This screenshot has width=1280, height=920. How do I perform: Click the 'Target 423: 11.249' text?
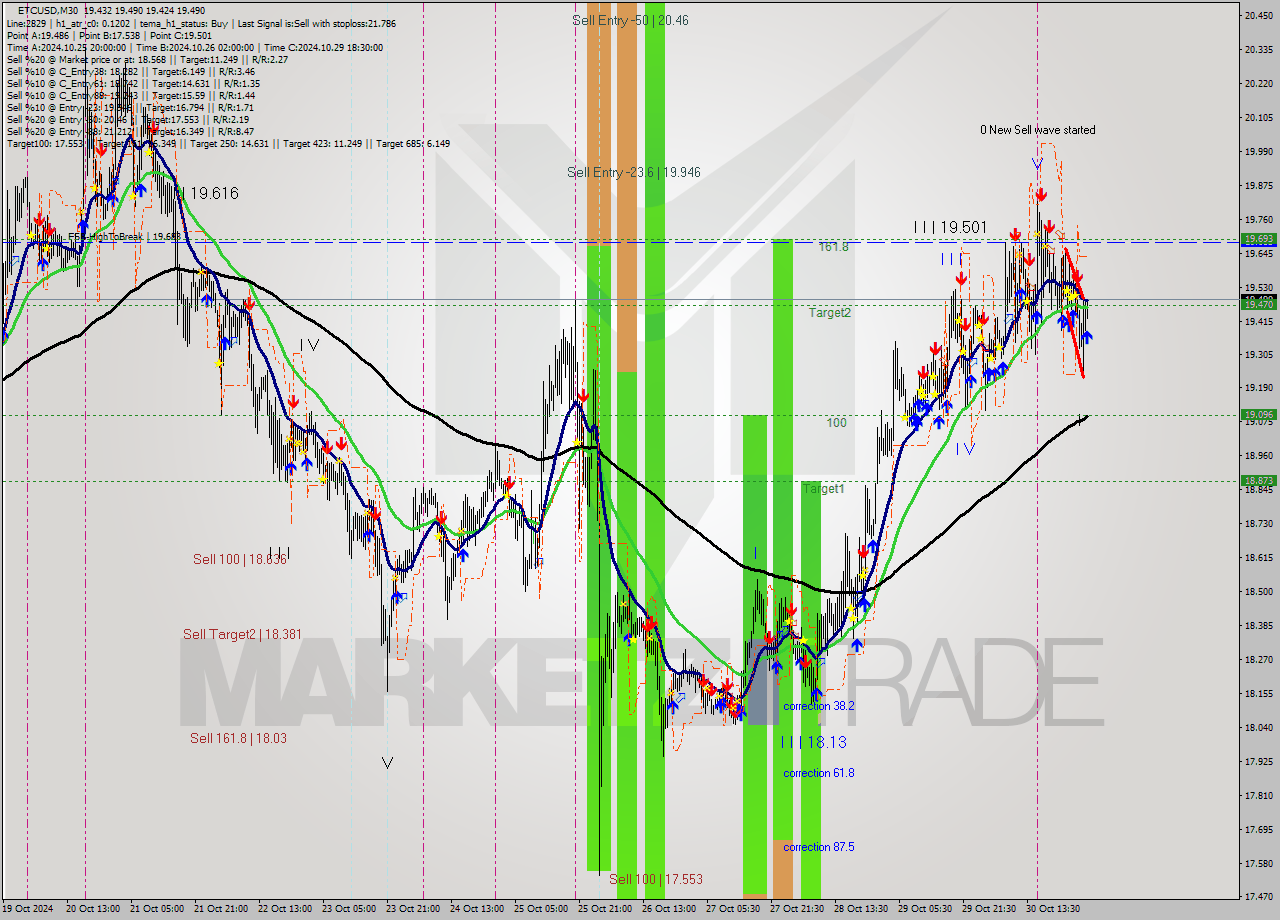(x=325, y=143)
